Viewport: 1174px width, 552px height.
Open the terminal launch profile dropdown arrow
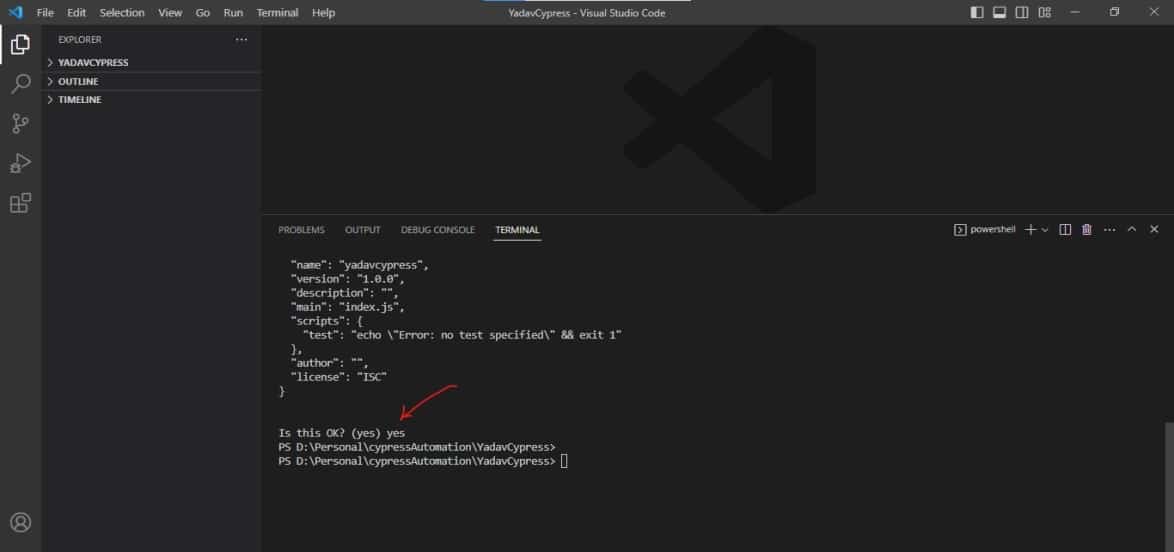click(1045, 230)
